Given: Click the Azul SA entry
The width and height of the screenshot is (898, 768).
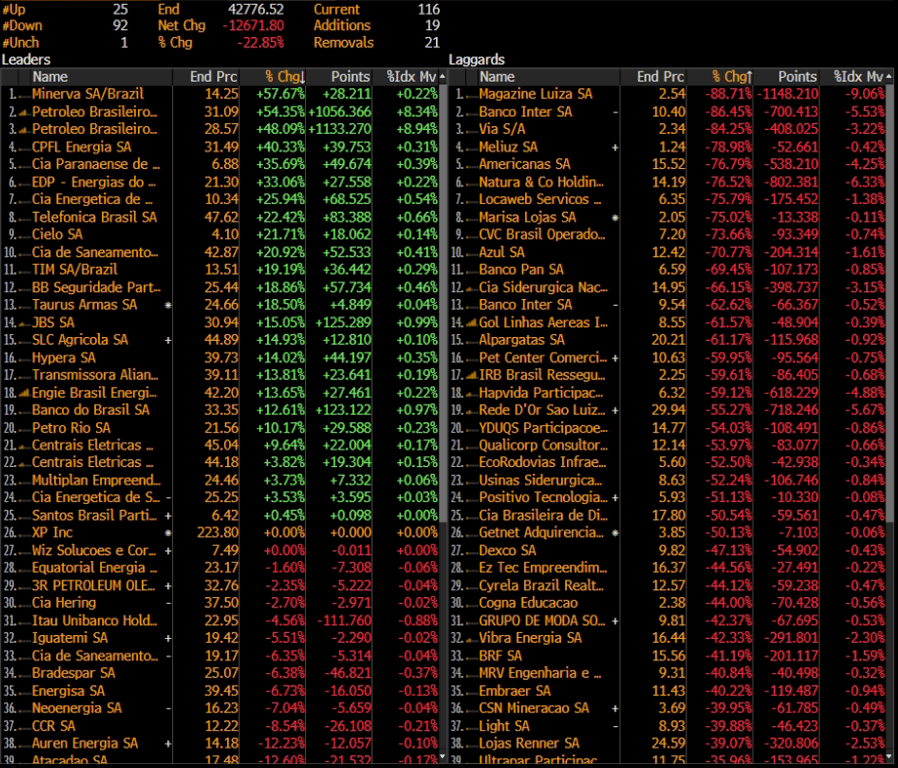Looking at the screenshot, I should coord(667,253).
